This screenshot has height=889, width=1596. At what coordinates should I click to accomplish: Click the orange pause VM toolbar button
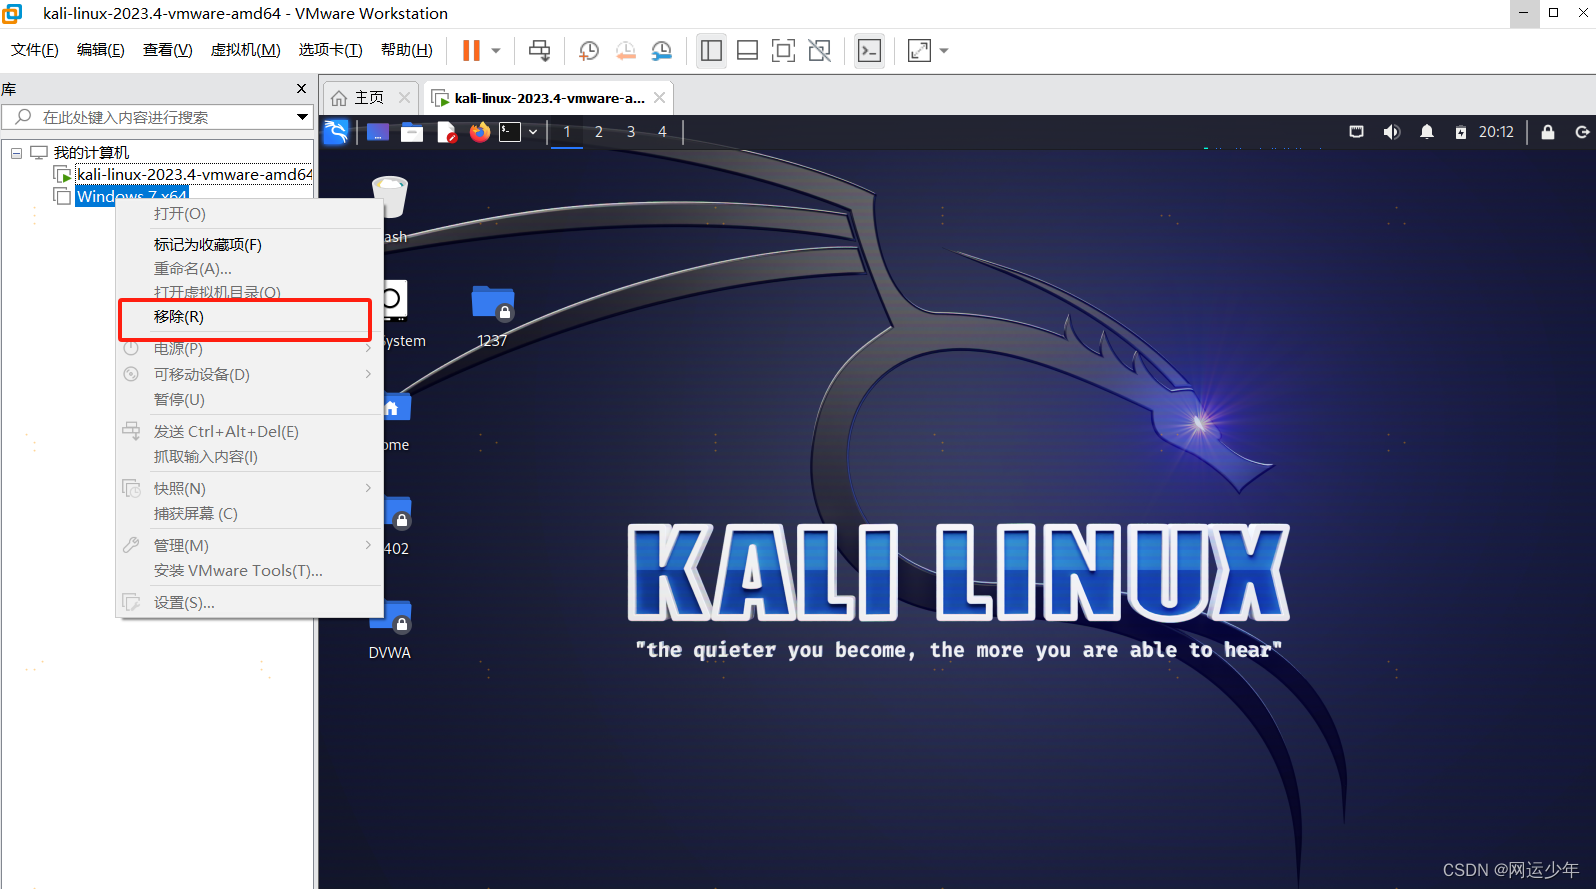pos(471,50)
